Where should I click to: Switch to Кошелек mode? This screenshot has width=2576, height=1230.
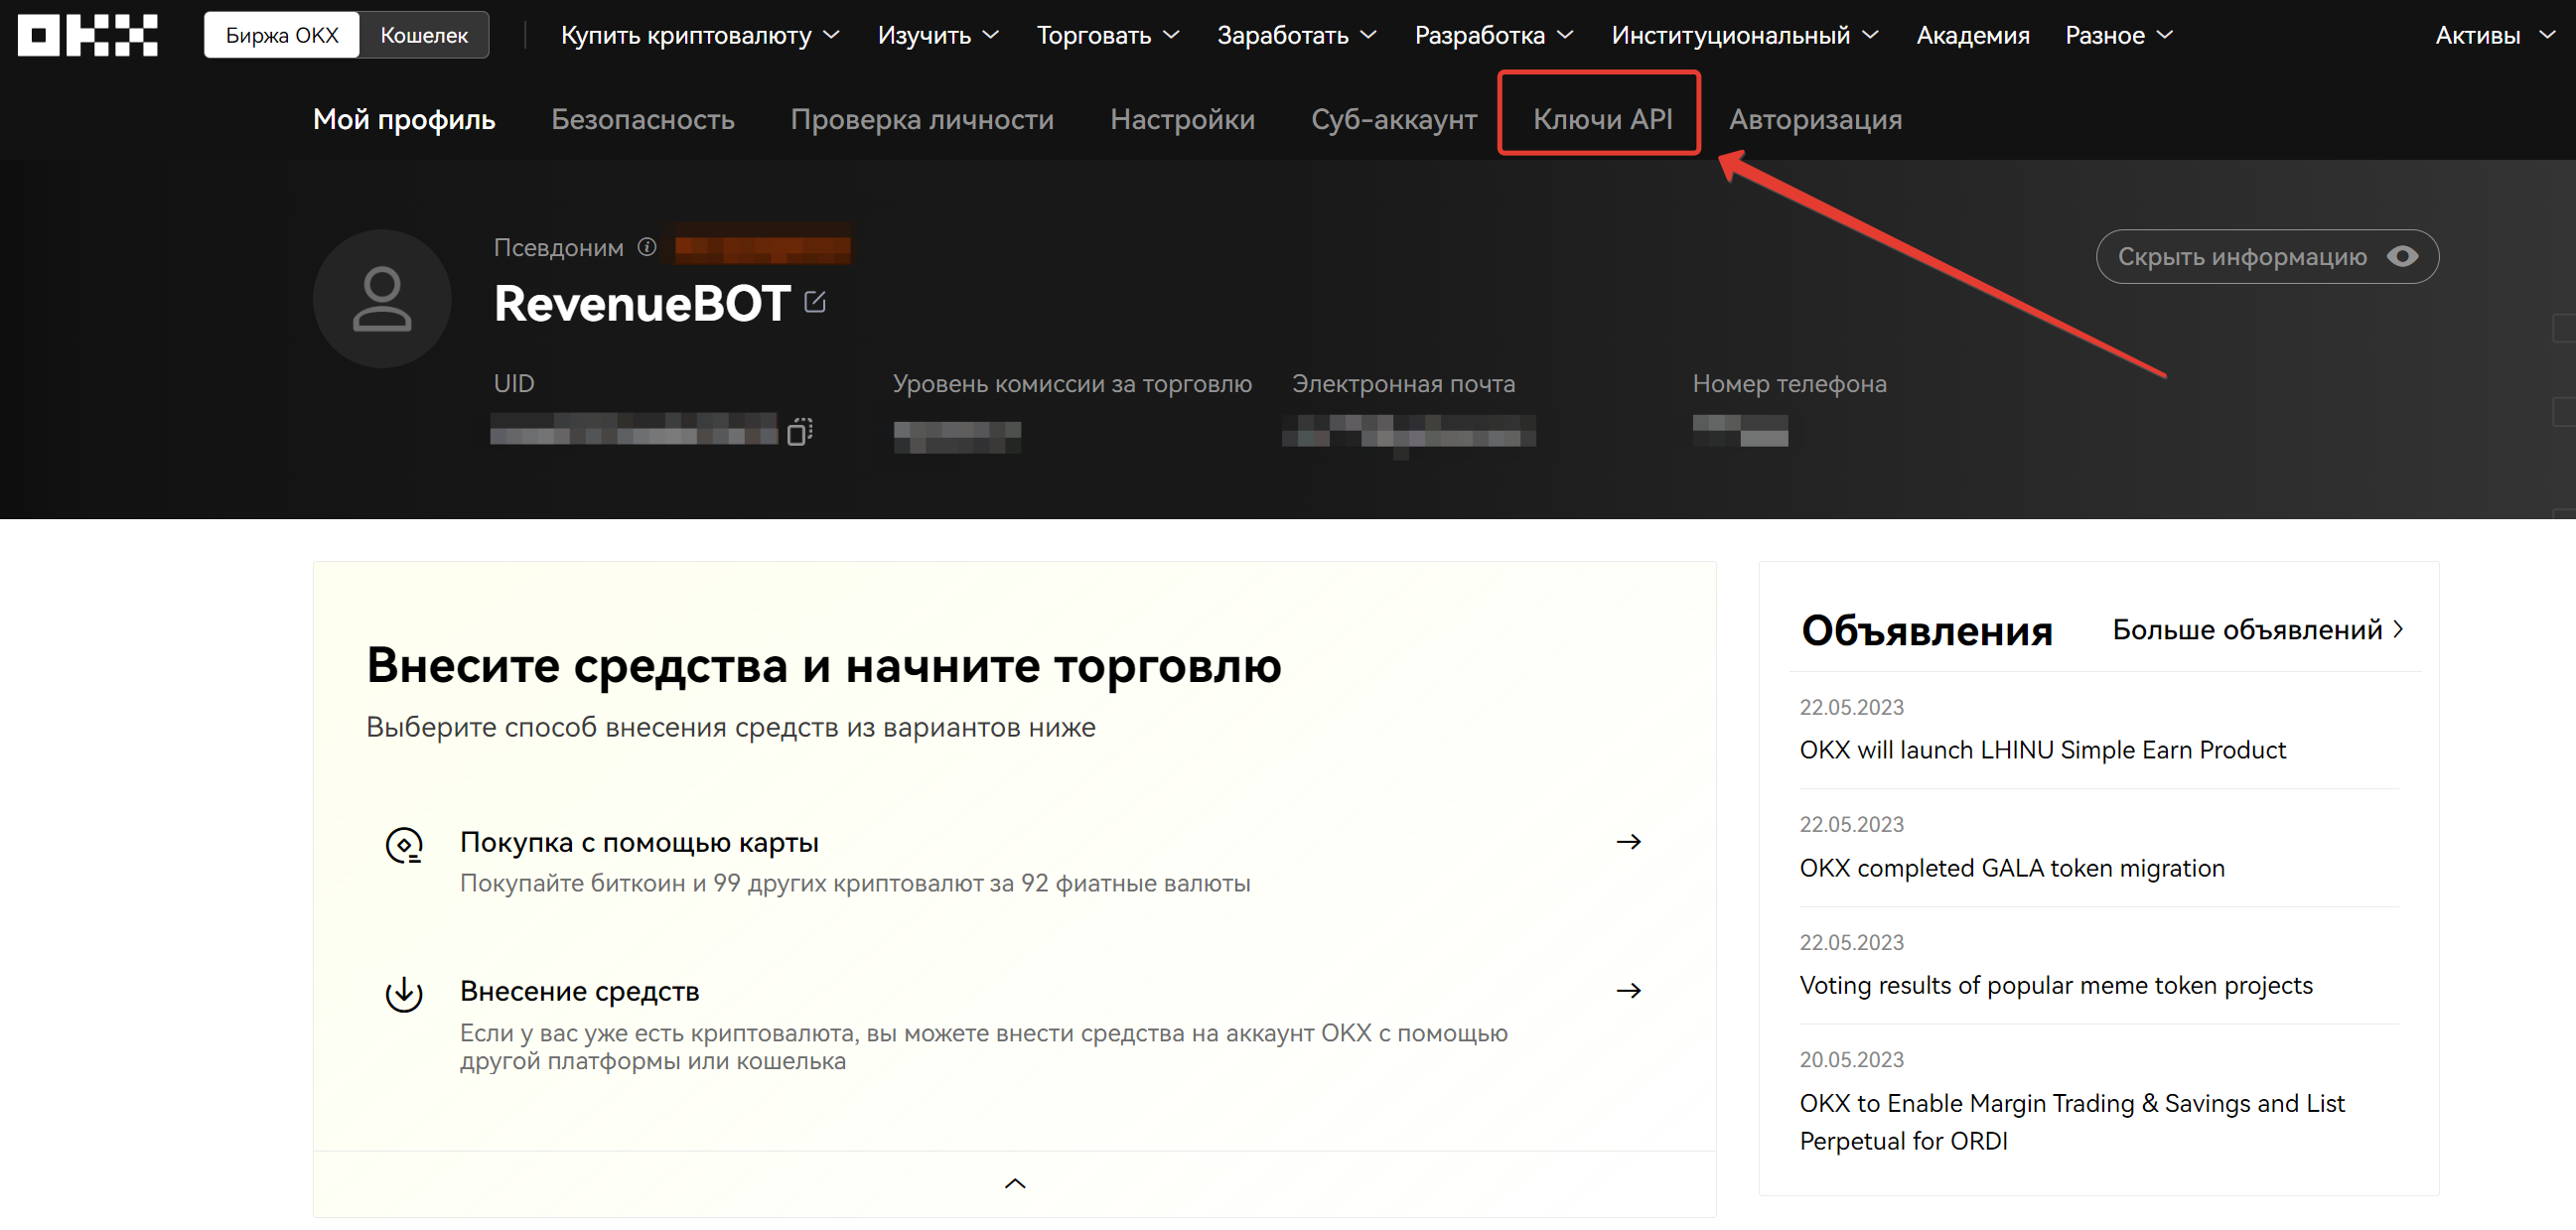pos(424,35)
